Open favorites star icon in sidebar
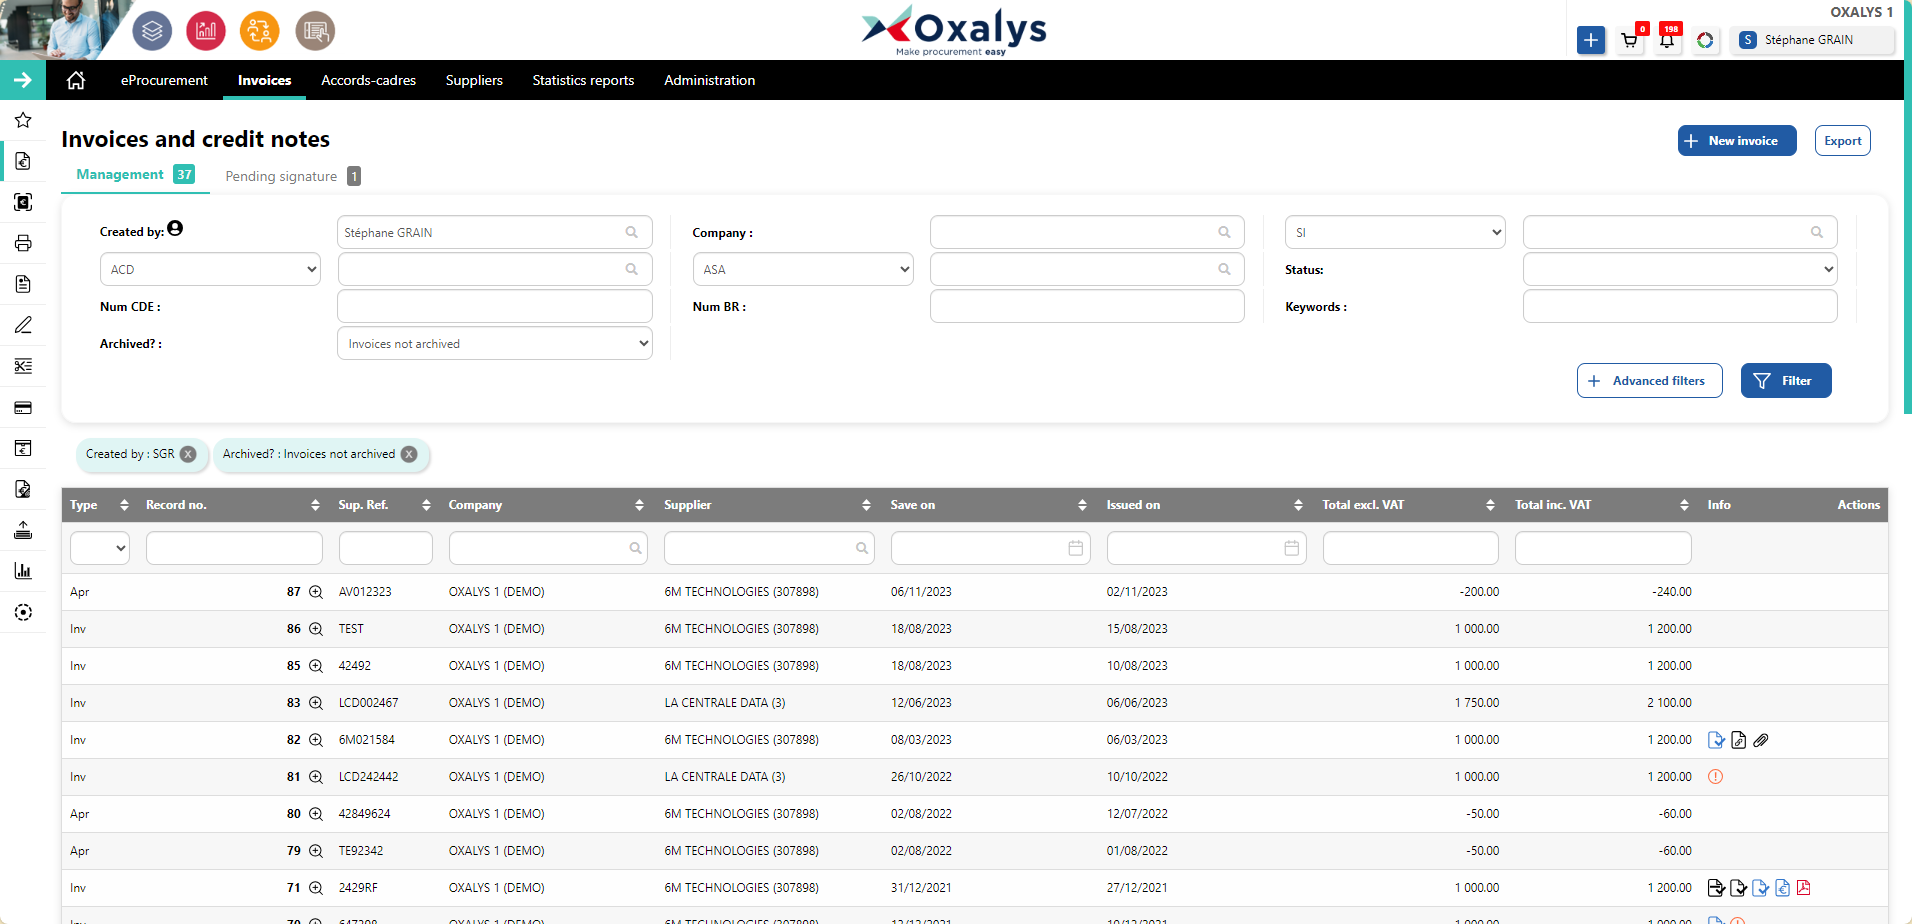 23,120
